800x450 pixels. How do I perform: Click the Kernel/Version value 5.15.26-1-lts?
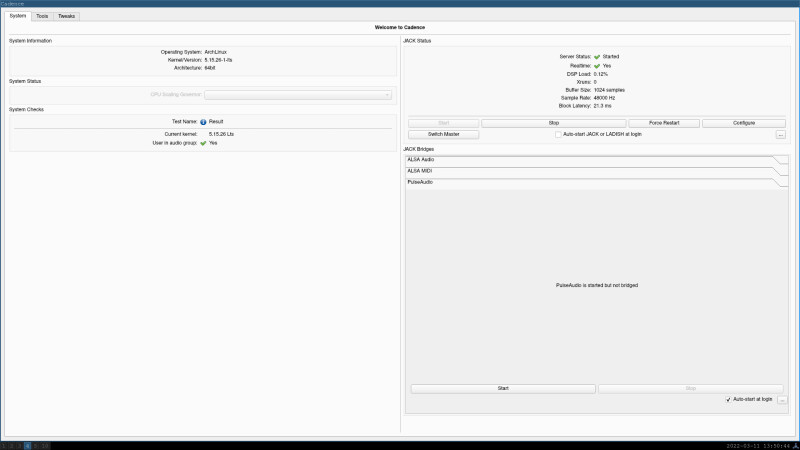tap(218, 60)
